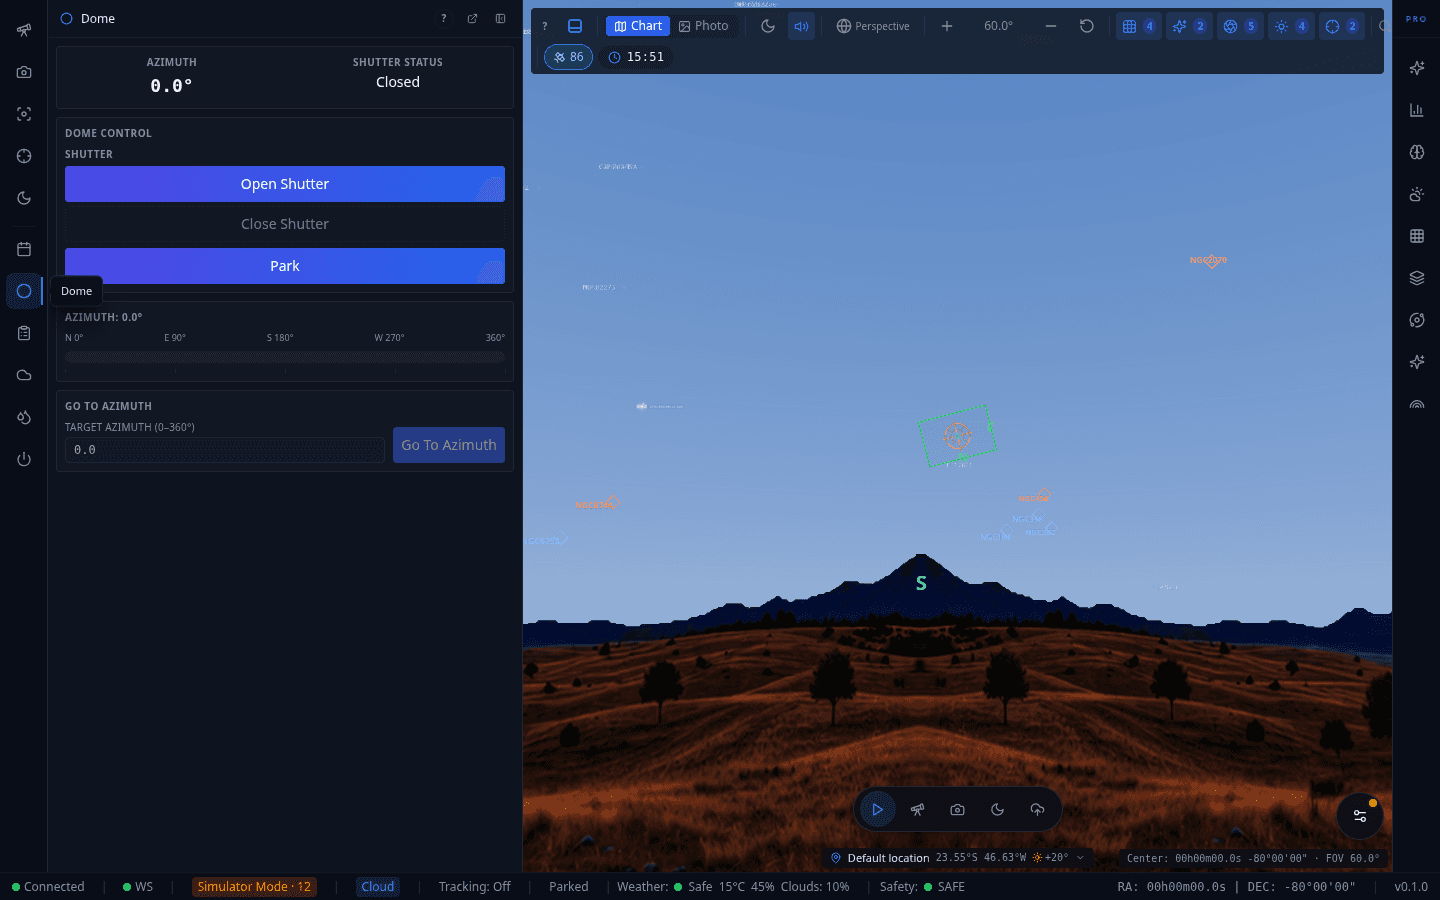Toggle the bottom panel layout icon in chart toolbar
The width and height of the screenshot is (1440, 900).
[x=575, y=26]
